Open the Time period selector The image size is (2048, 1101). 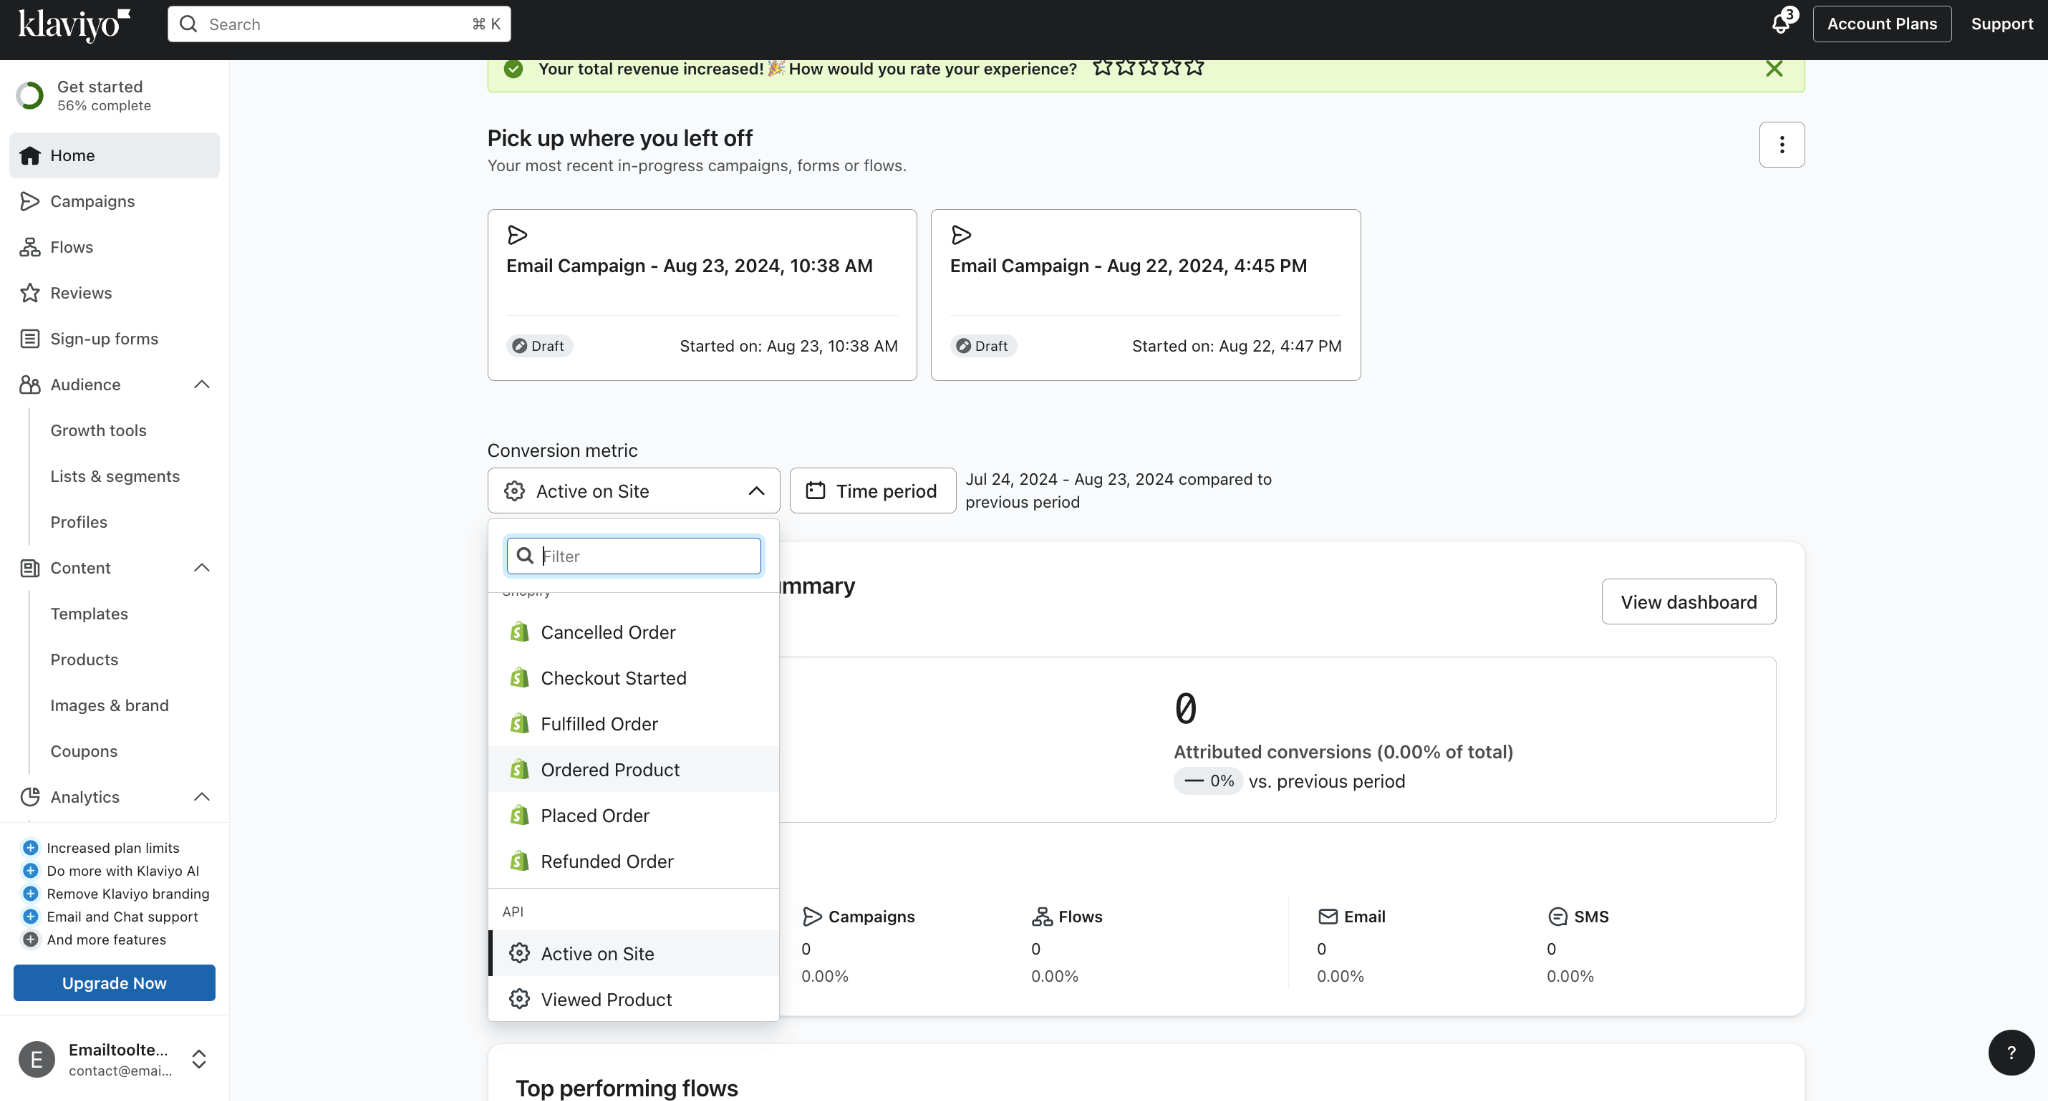pyautogui.click(x=873, y=491)
